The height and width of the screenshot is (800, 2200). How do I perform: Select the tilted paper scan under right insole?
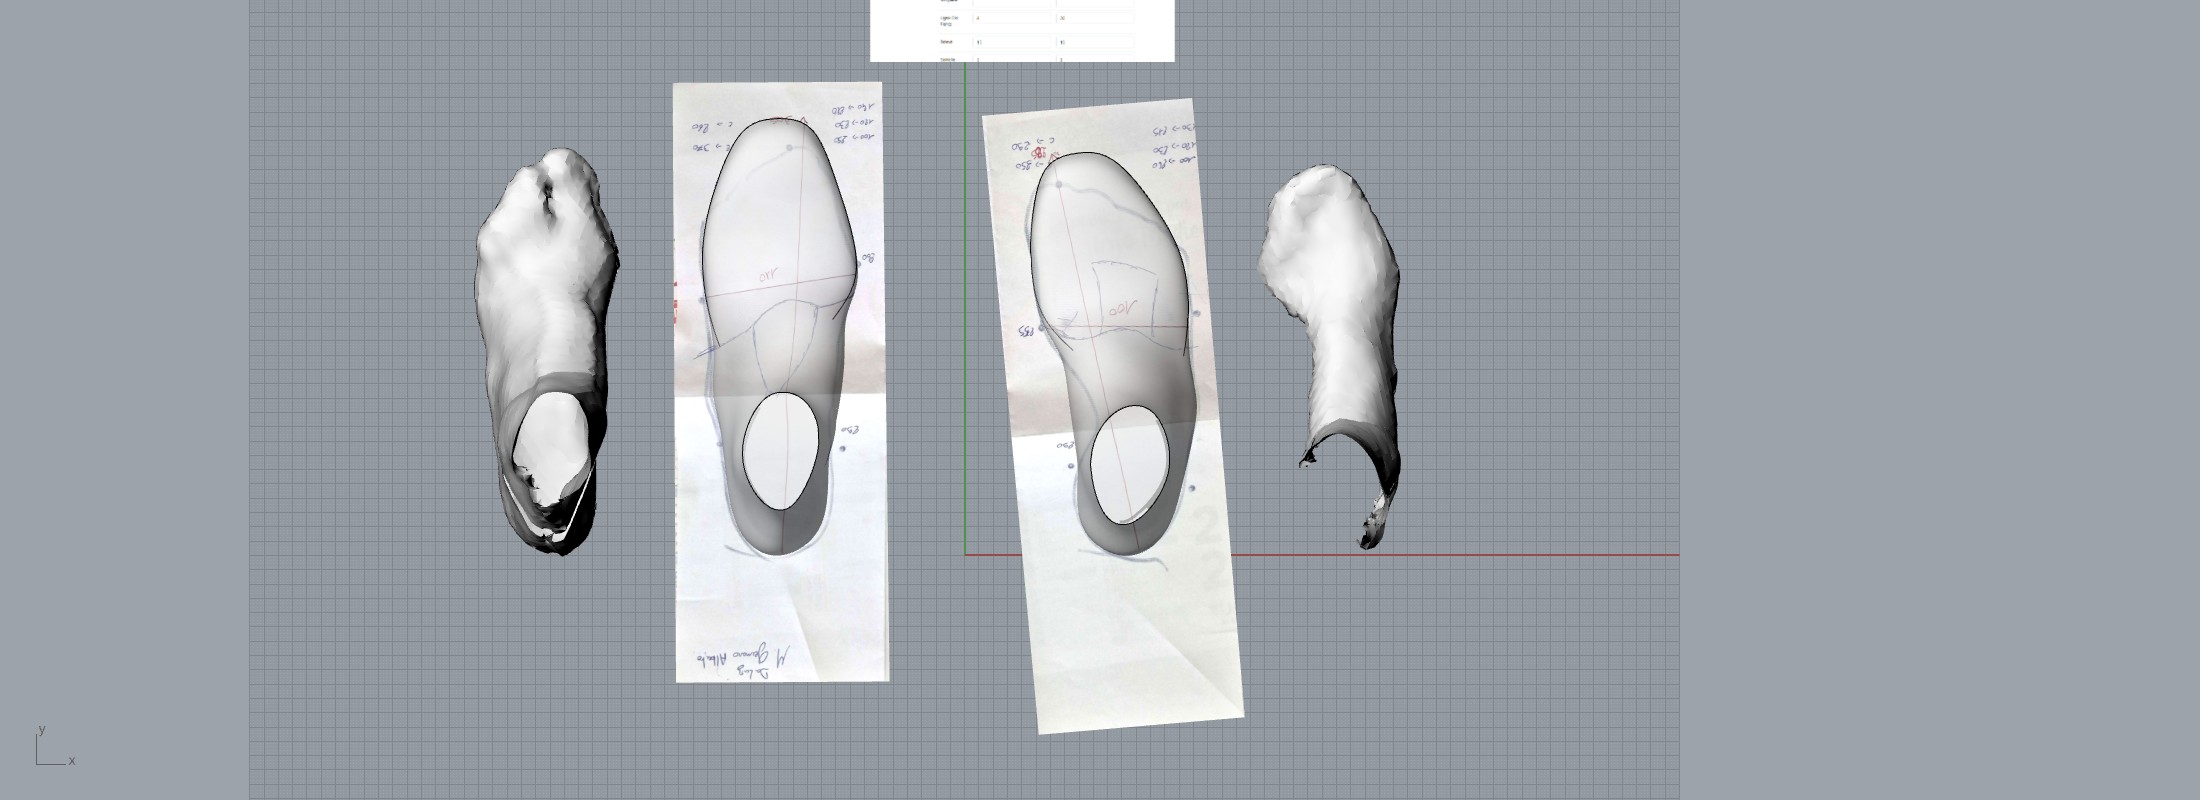pos(1130,640)
